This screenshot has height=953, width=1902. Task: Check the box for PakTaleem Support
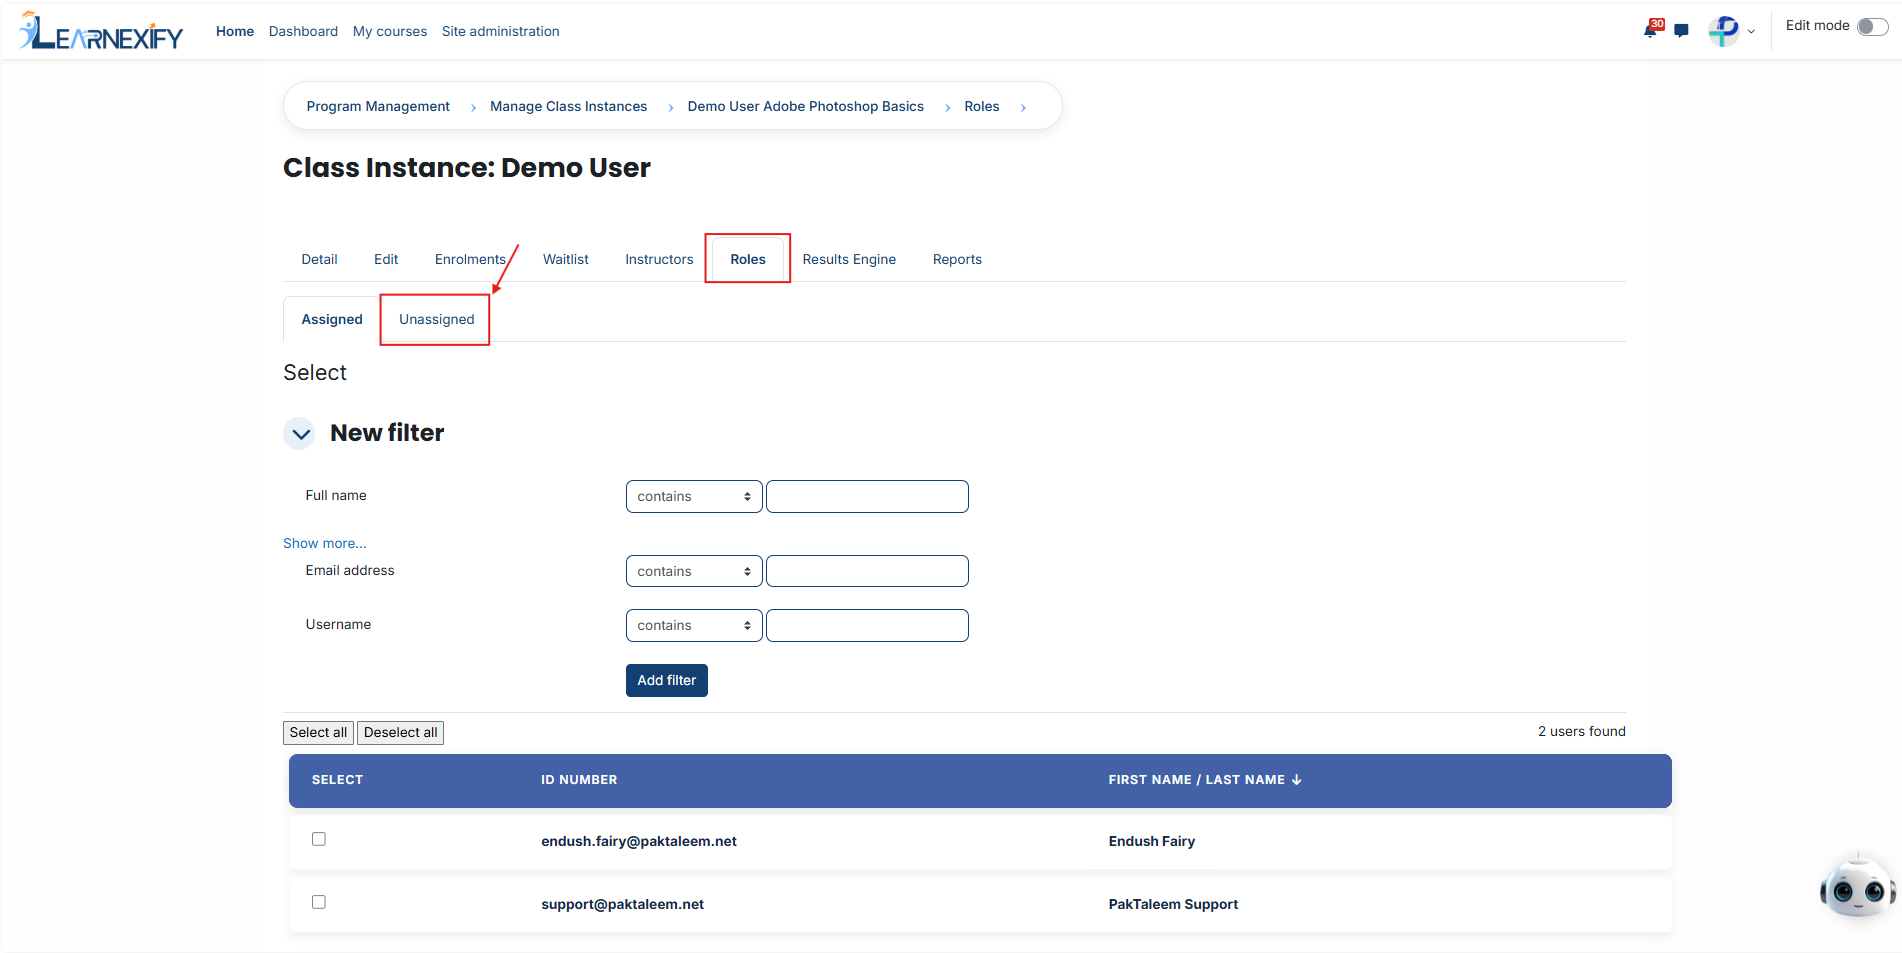(319, 902)
